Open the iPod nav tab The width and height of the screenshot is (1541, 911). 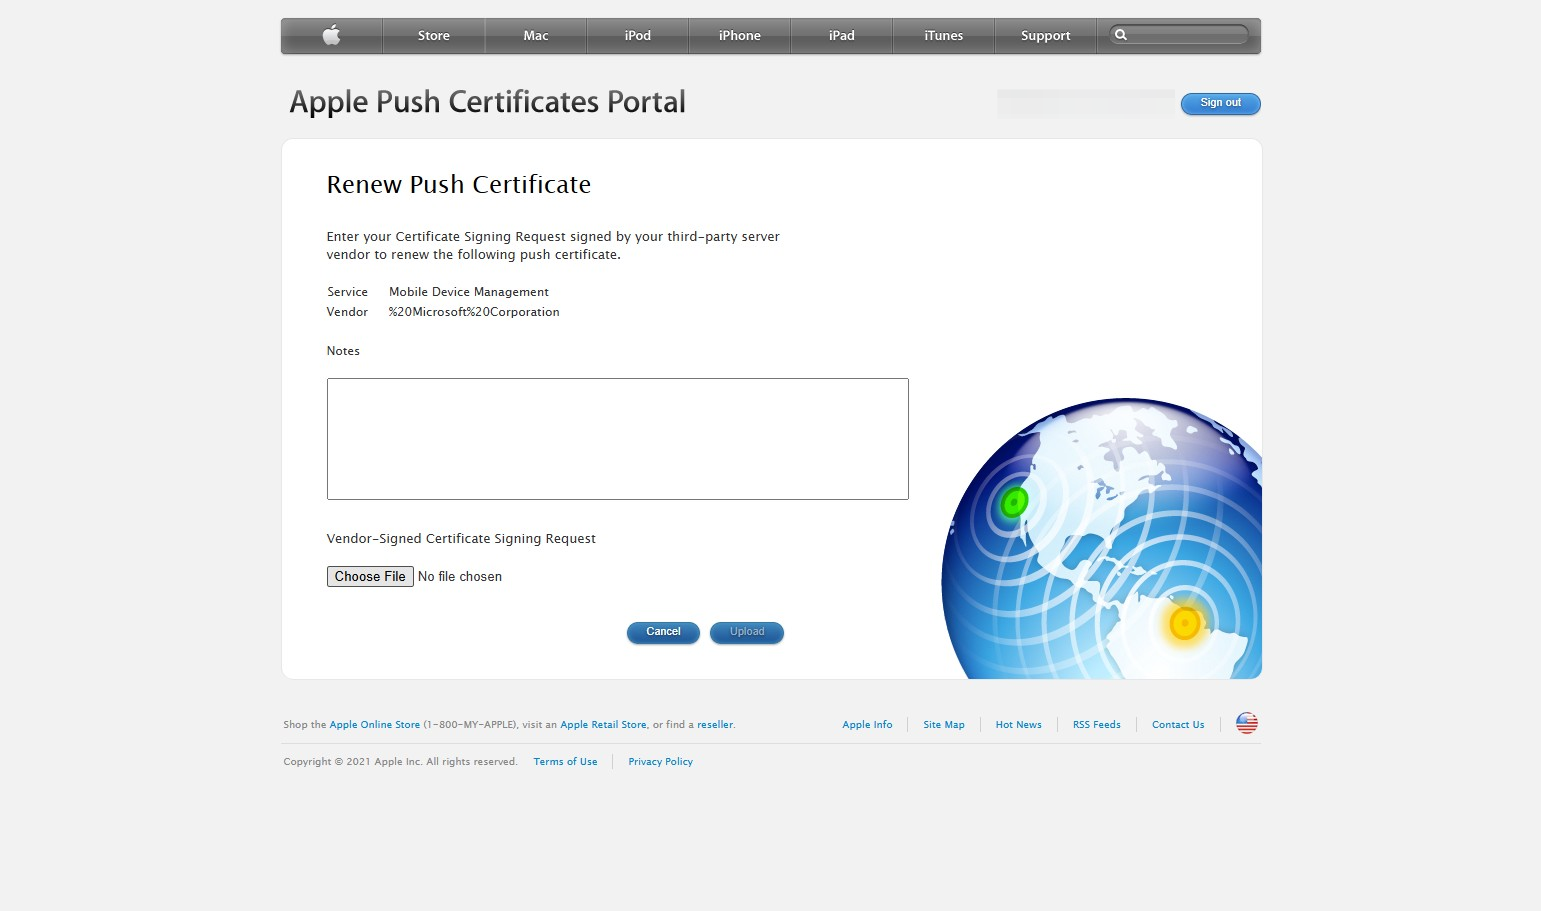coord(638,36)
